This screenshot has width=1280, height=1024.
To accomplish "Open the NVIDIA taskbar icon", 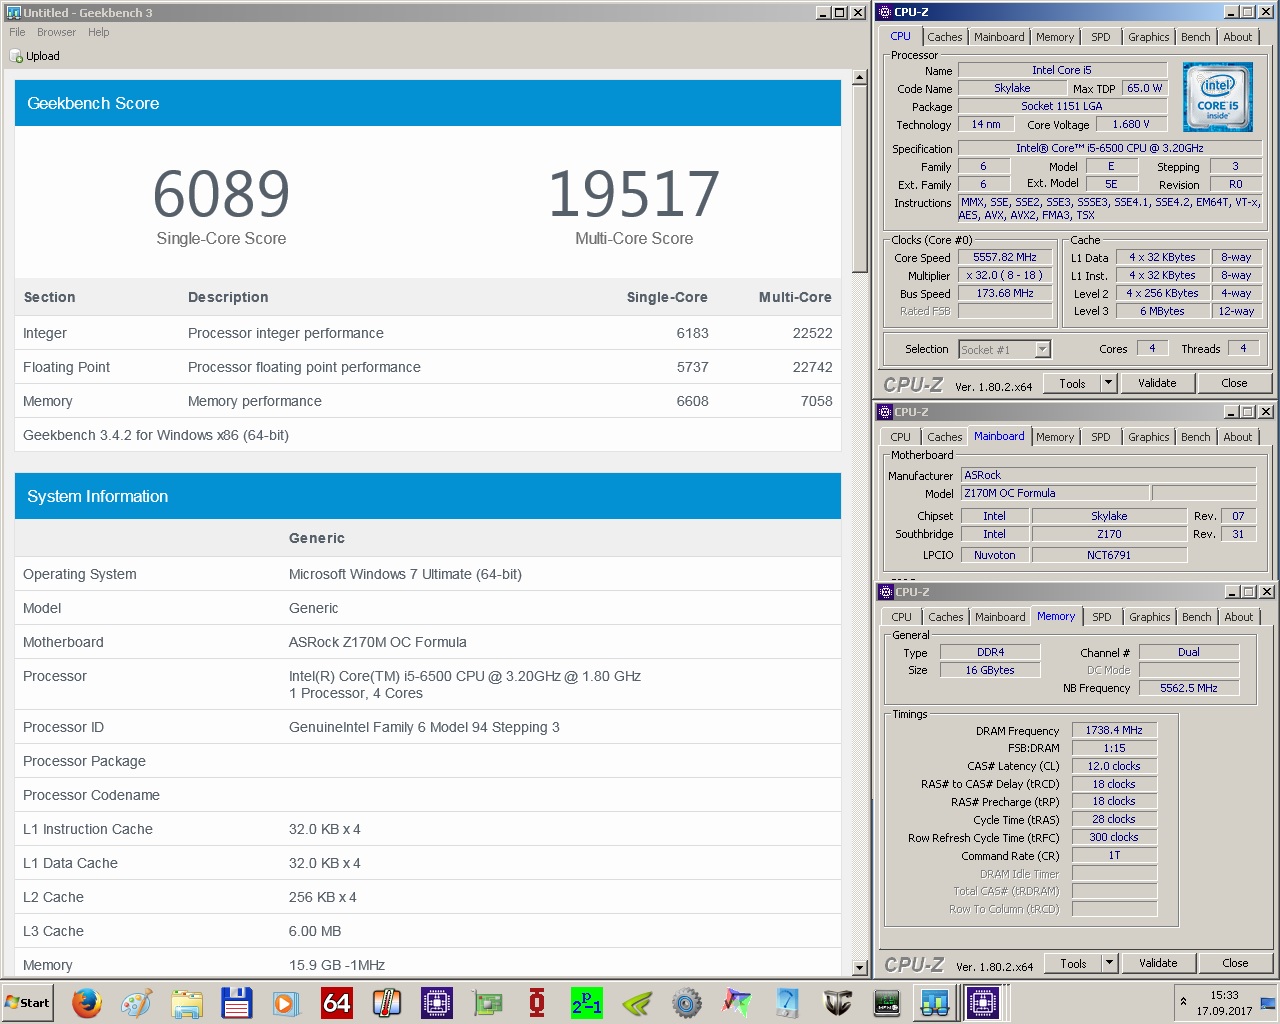I will tap(637, 1002).
